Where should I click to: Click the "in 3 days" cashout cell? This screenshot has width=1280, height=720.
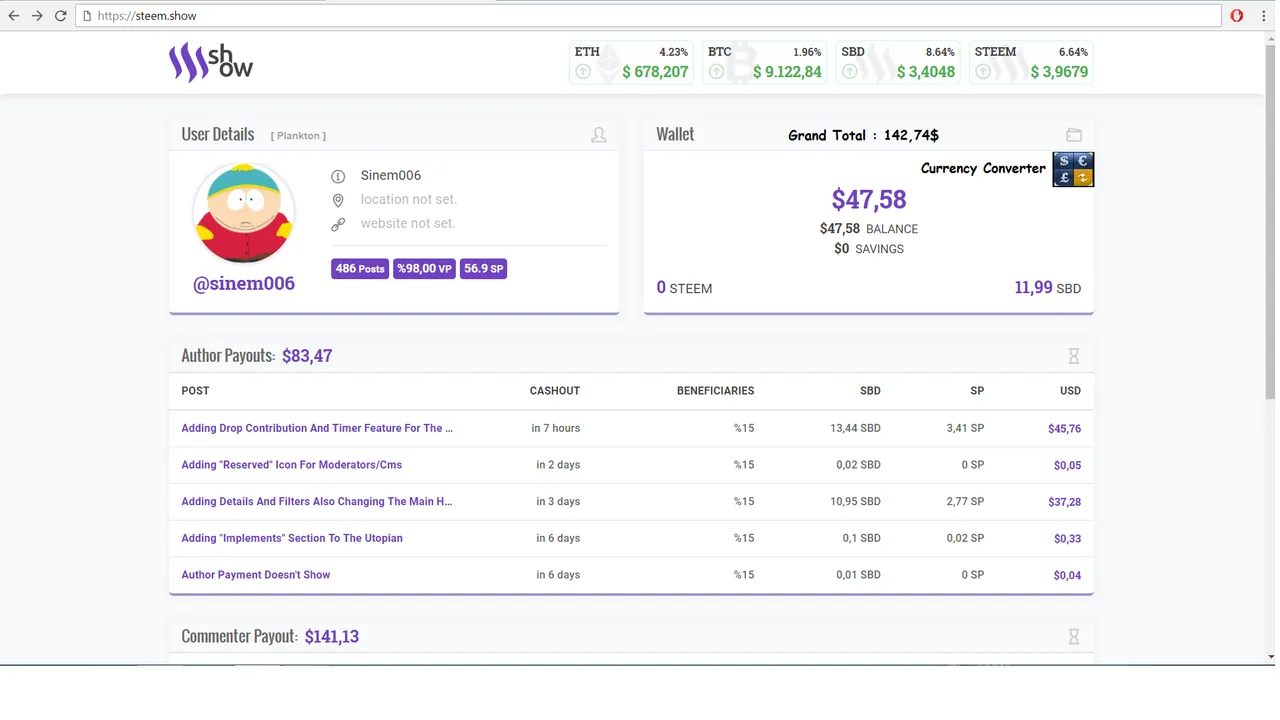coord(558,502)
